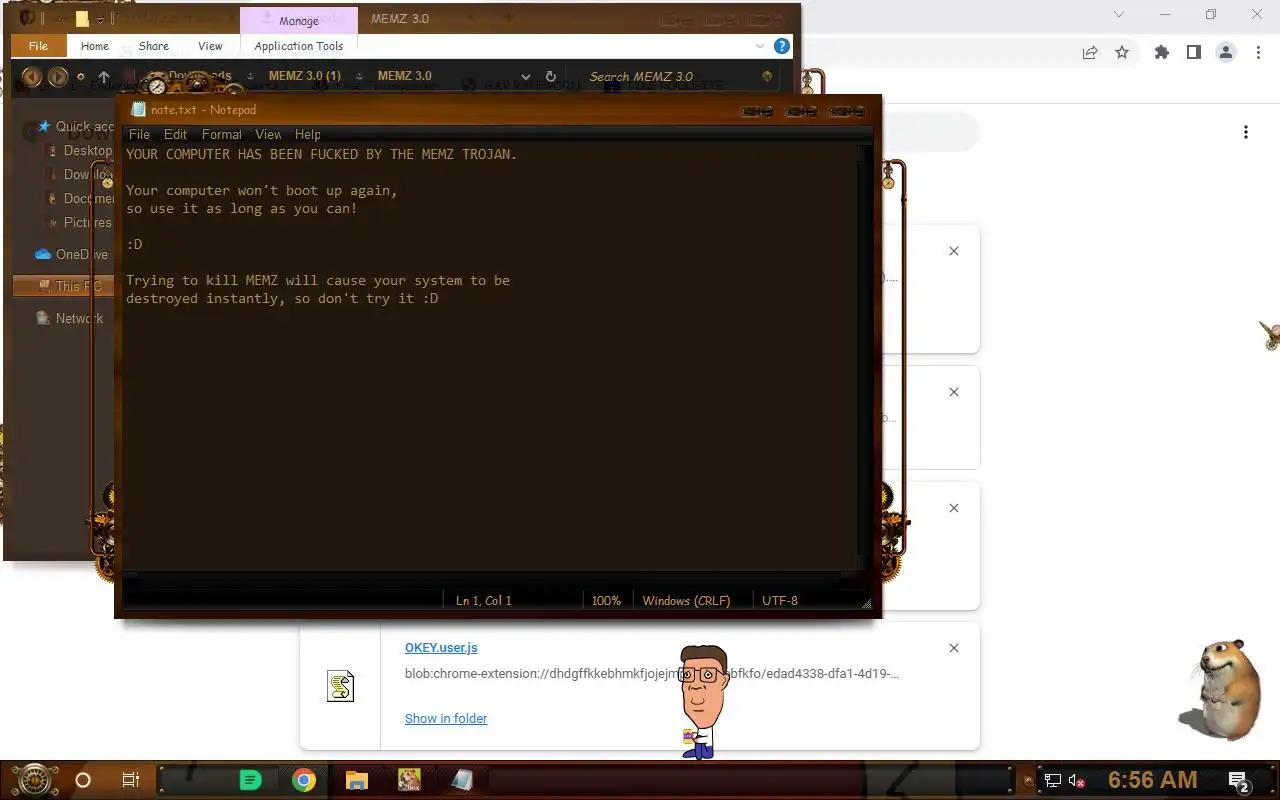Open Explorer quick access toolbar dropdown
The width and height of the screenshot is (1280, 800).
100,19
